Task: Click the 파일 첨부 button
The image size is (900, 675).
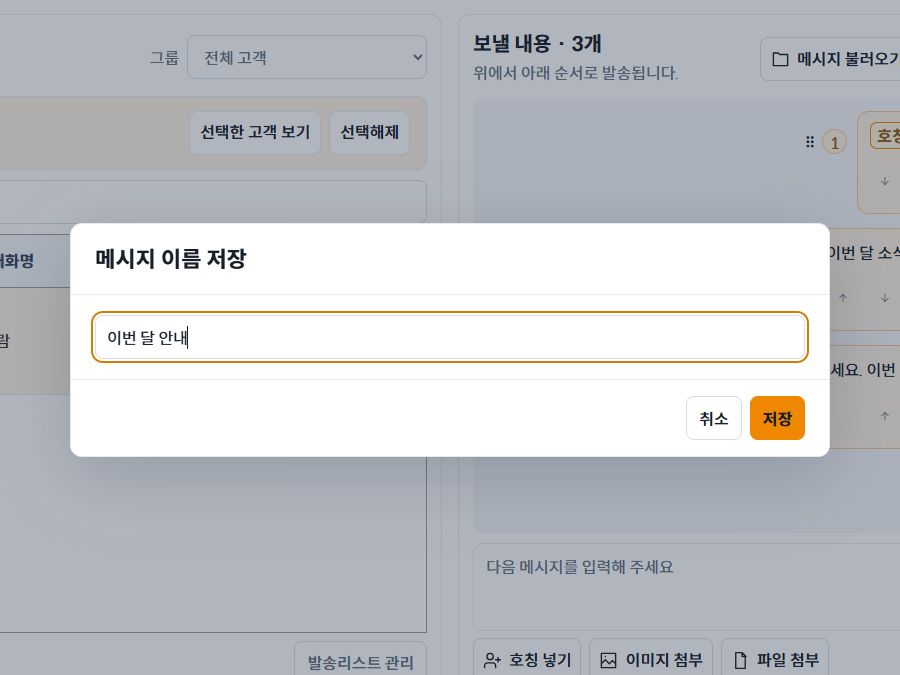Action: click(775, 660)
